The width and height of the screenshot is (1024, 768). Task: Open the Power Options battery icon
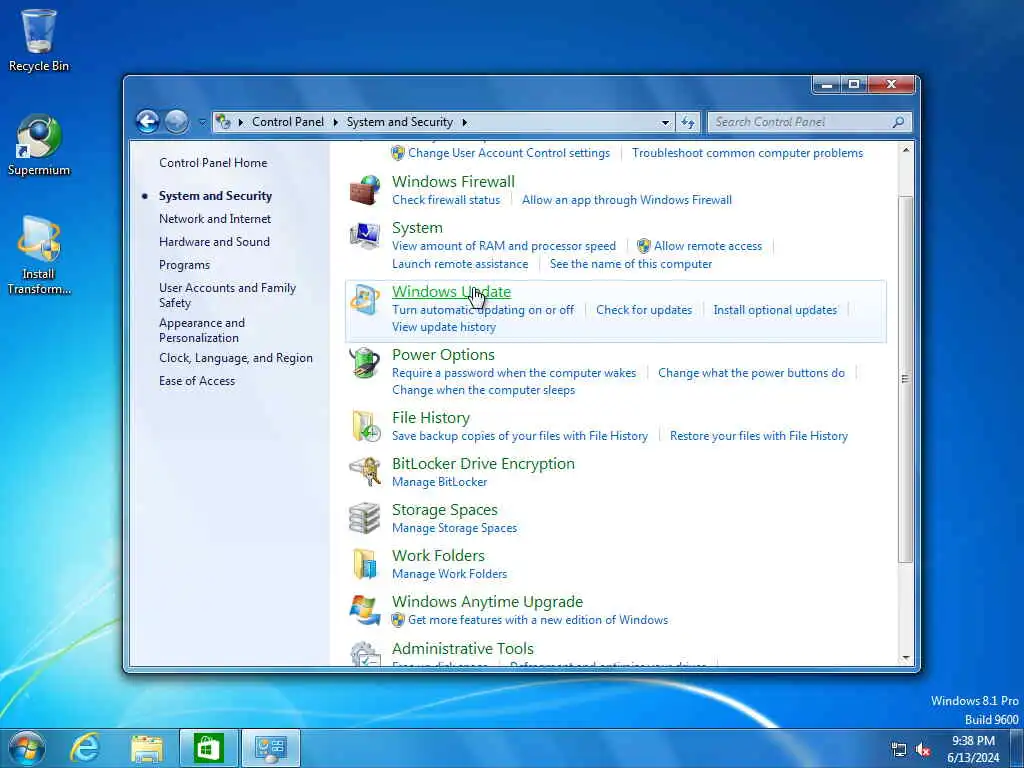coord(364,363)
